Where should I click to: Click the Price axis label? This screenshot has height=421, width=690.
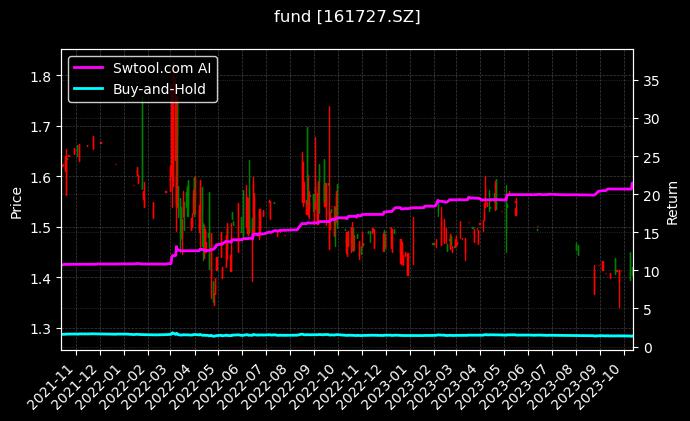17,200
